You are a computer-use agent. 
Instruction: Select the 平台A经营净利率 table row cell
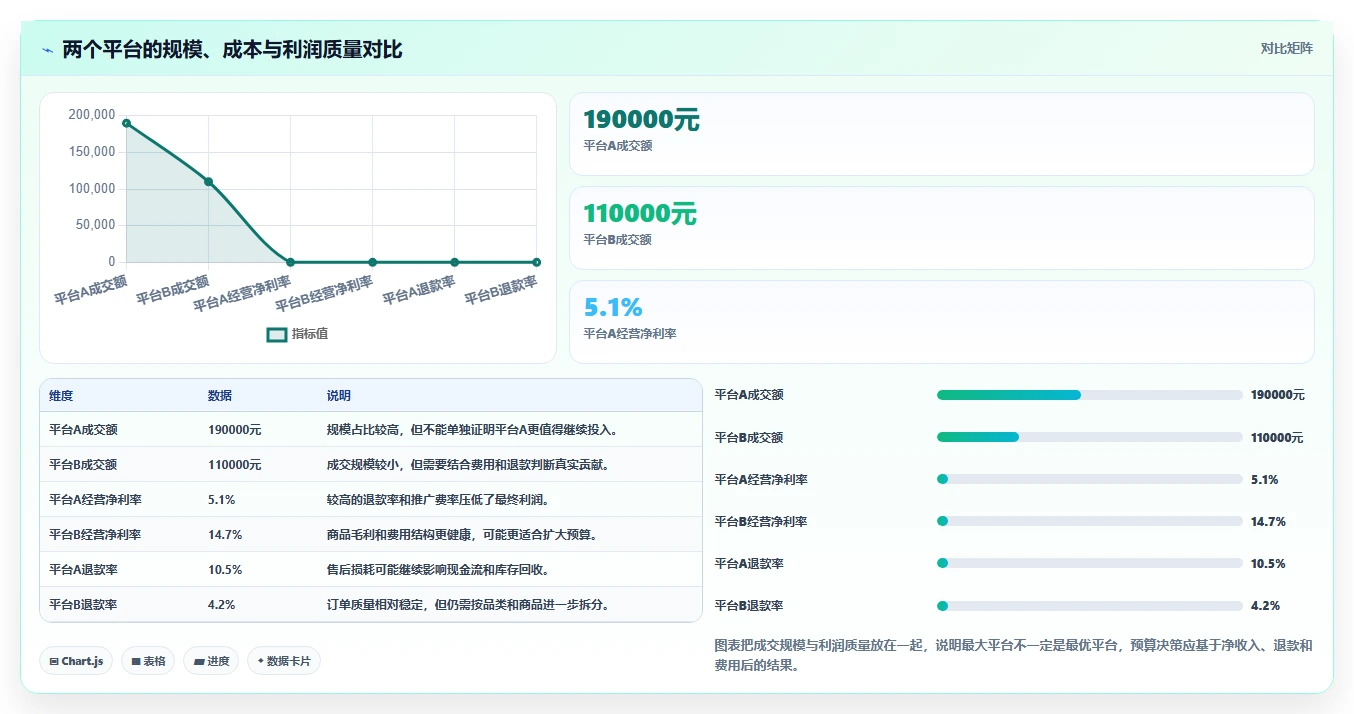click(95, 500)
